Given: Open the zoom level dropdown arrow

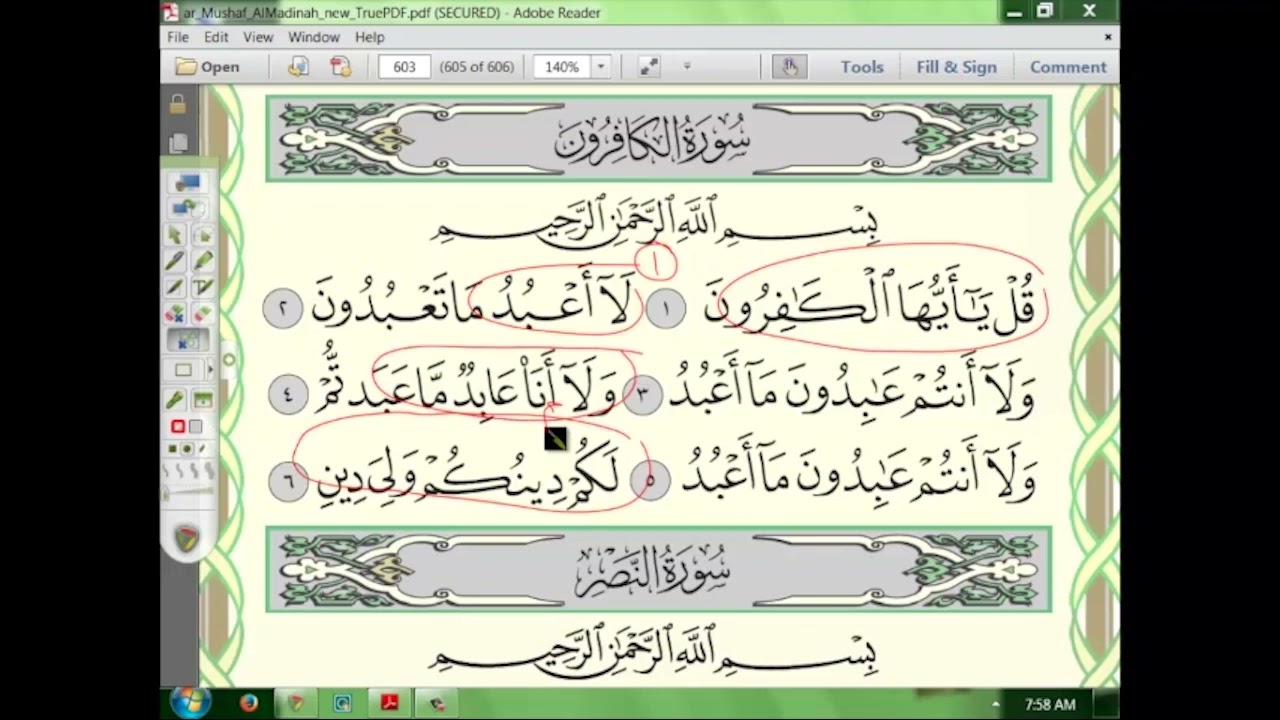Looking at the screenshot, I should tap(601, 67).
